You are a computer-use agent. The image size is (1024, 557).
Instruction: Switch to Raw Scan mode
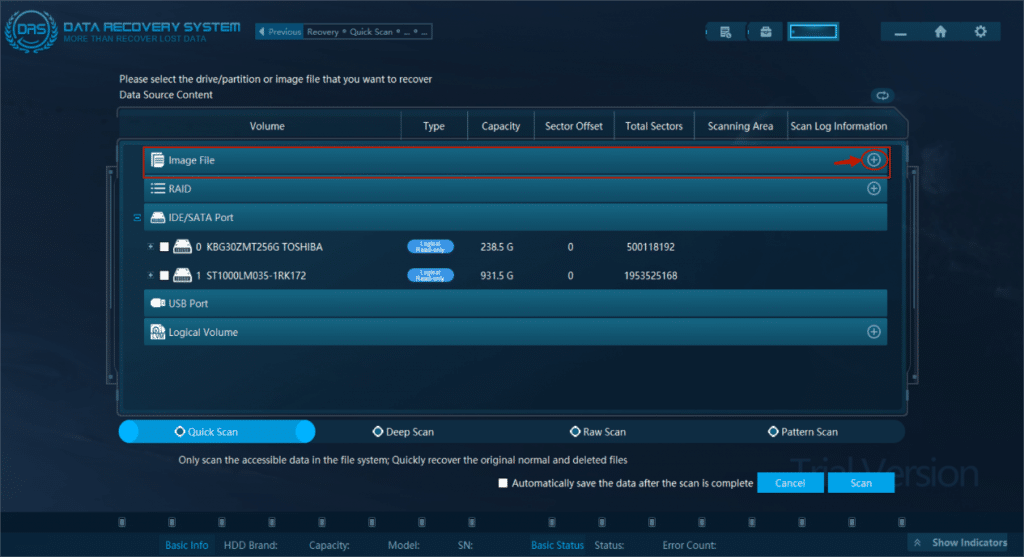click(597, 432)
